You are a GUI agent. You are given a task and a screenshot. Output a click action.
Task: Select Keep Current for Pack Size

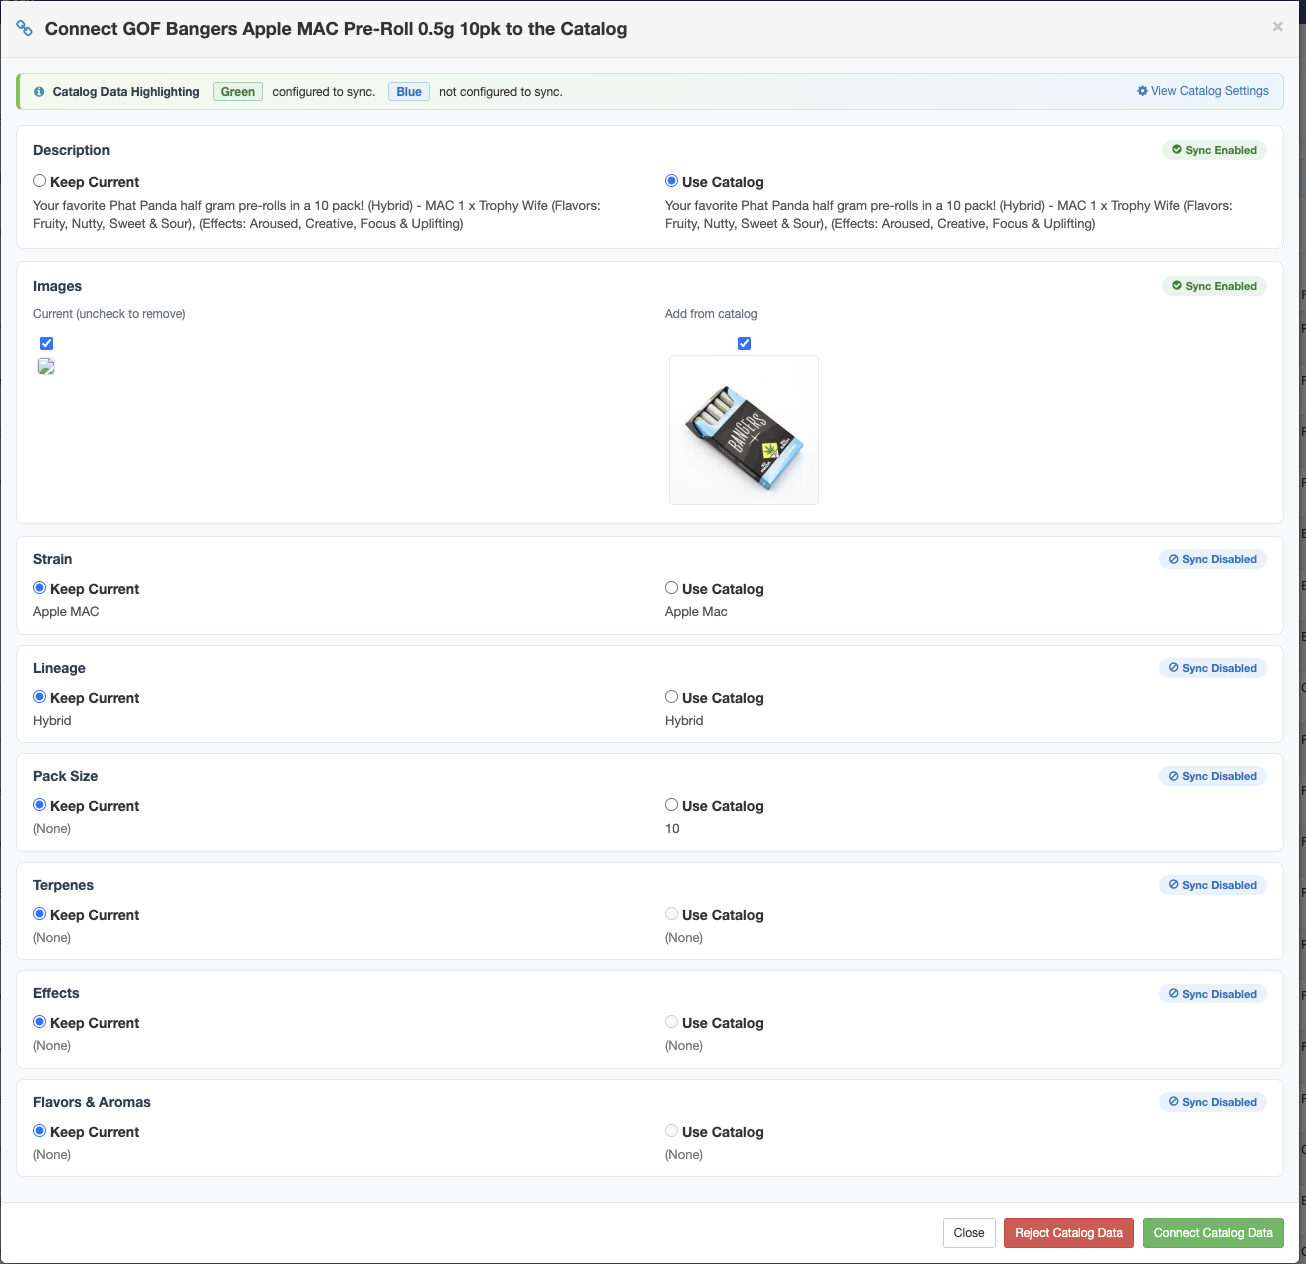pyautogui.click(x=40, y=805)
